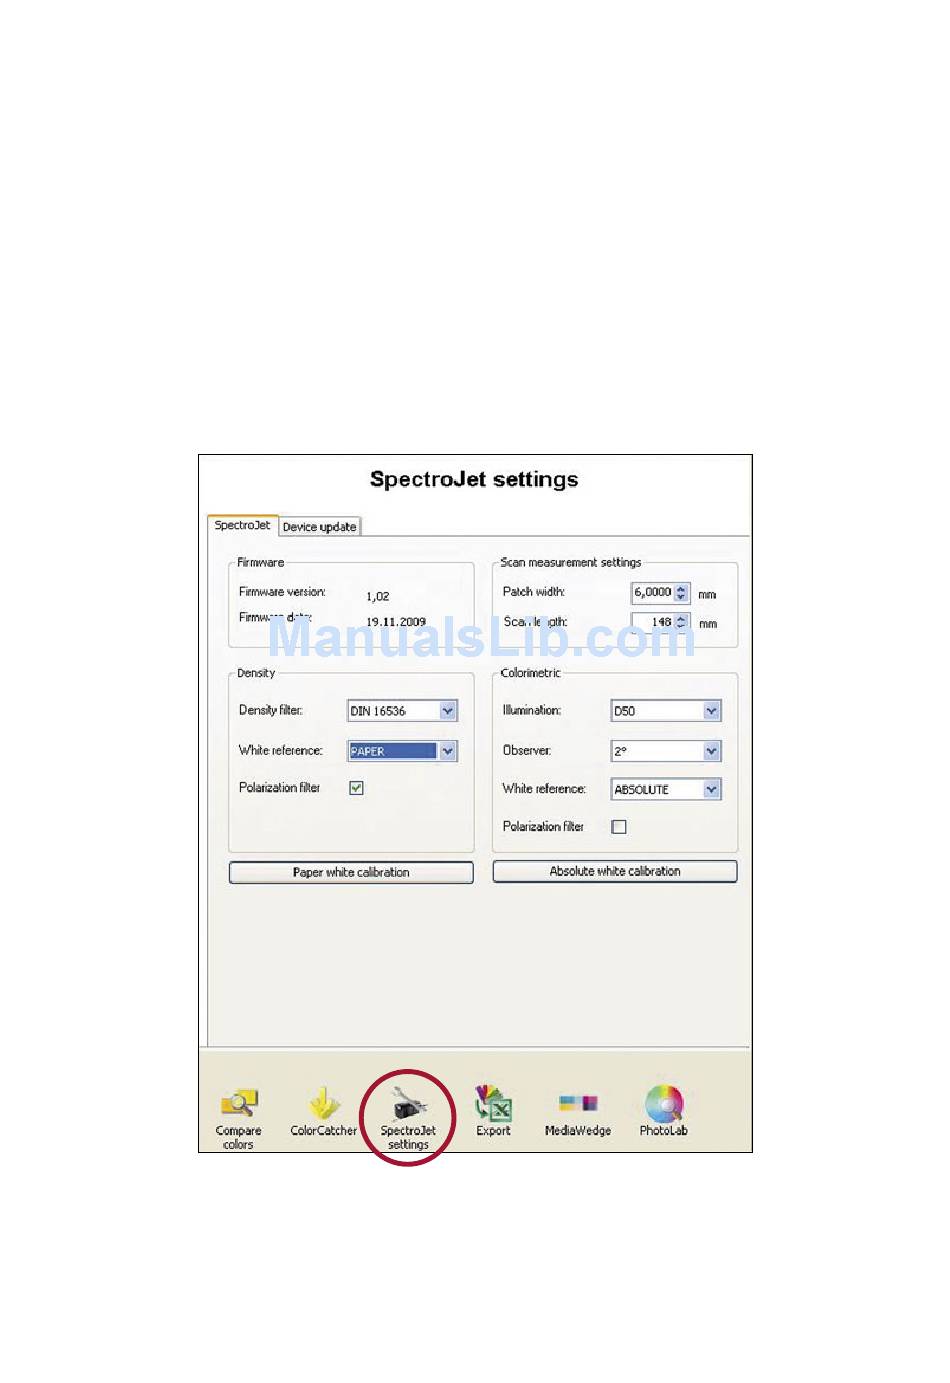The image size is (950, 1383).
Task: Click the SpectroJet settings heading
Action: coord(474,479)
